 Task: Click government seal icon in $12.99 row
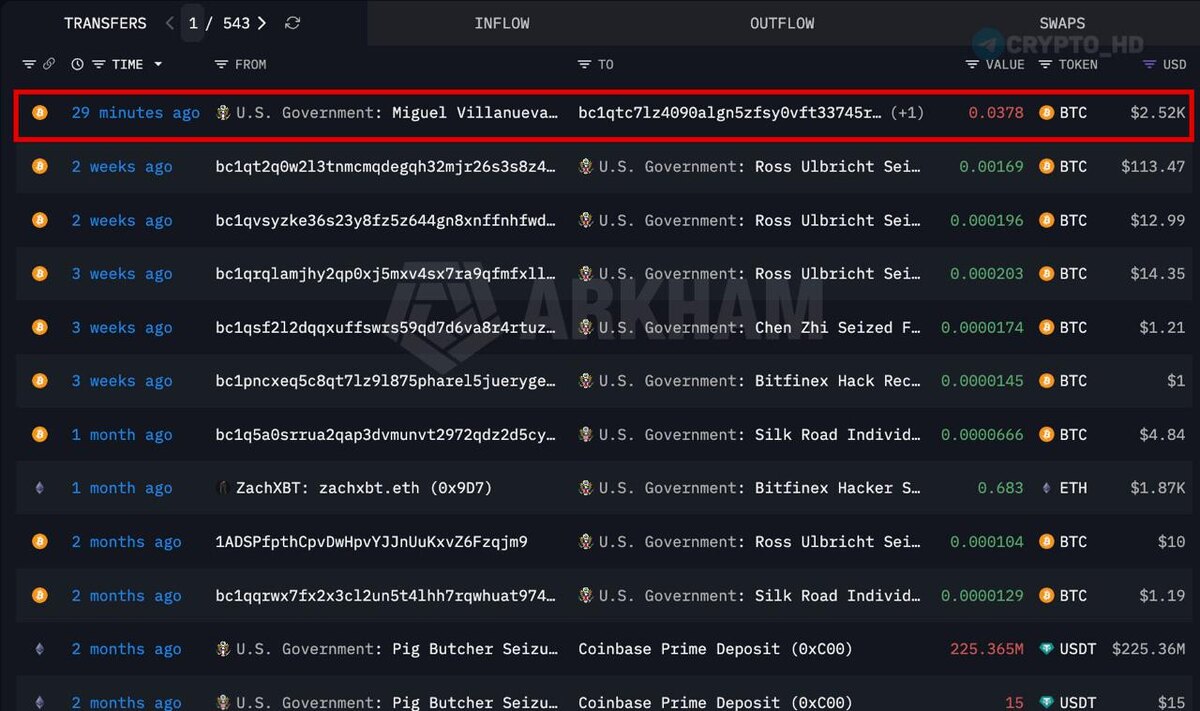click(x=586, y=220)
